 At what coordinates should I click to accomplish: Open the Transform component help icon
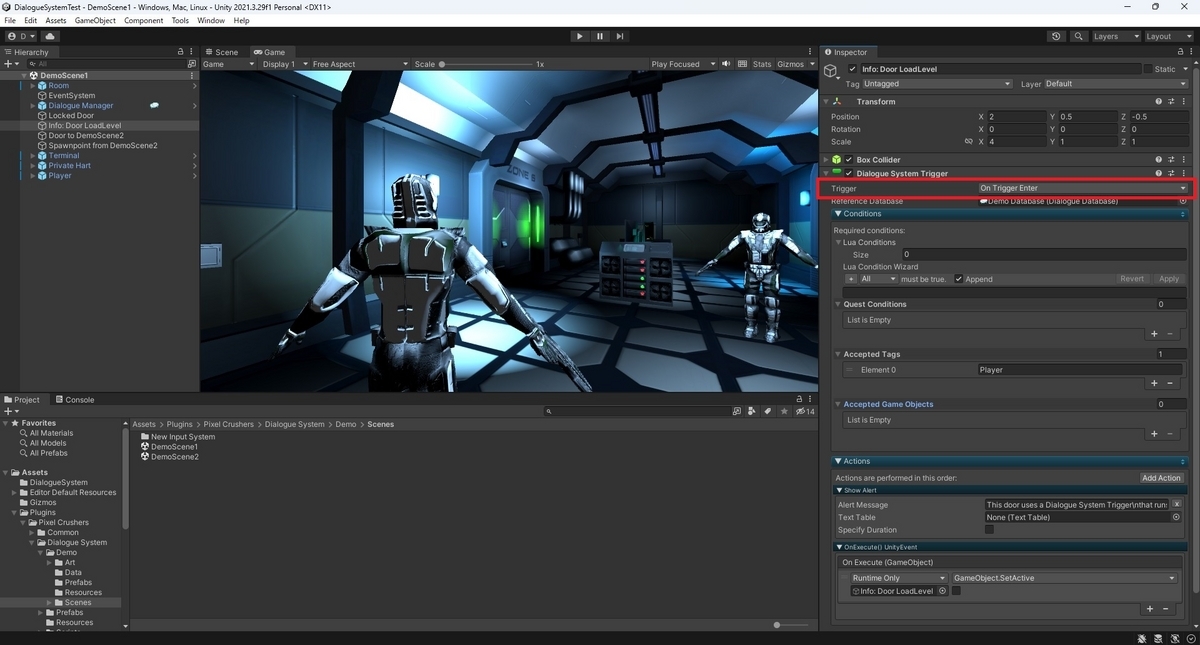click(x=1159, y=102)
